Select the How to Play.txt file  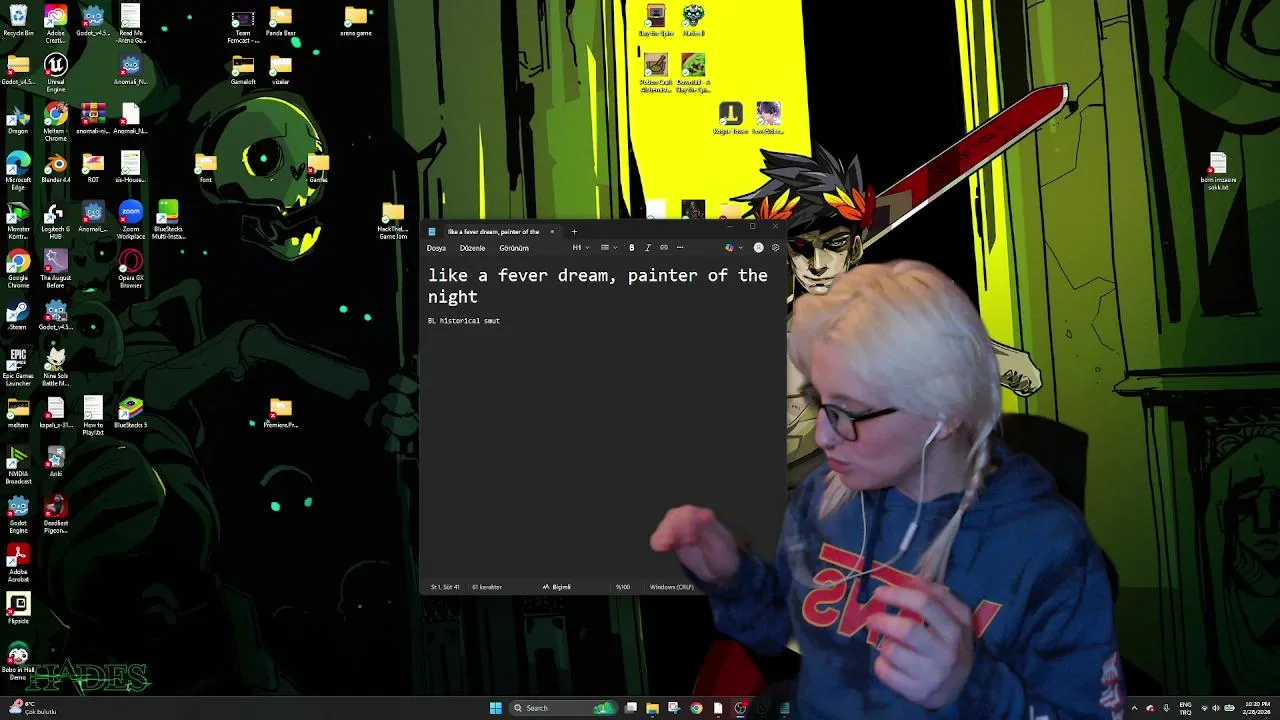pos(93,416)
